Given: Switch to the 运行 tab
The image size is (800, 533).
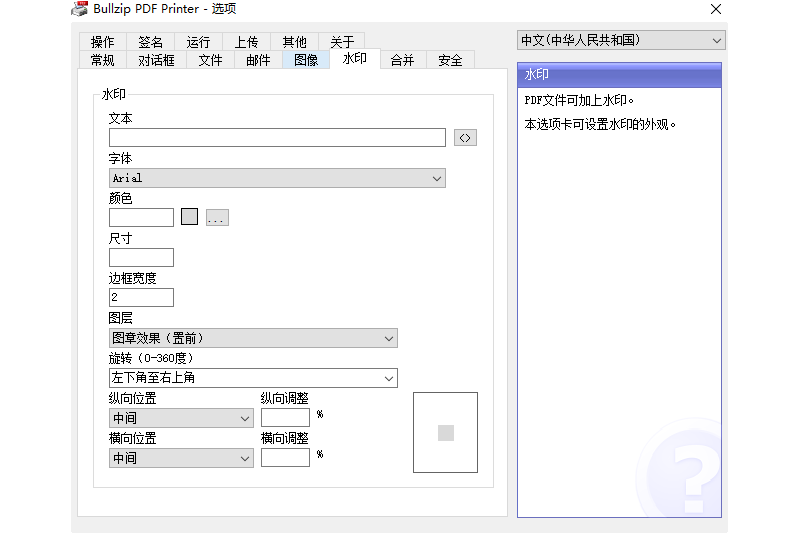Looking at the screenshot, I should pos(198,41).
